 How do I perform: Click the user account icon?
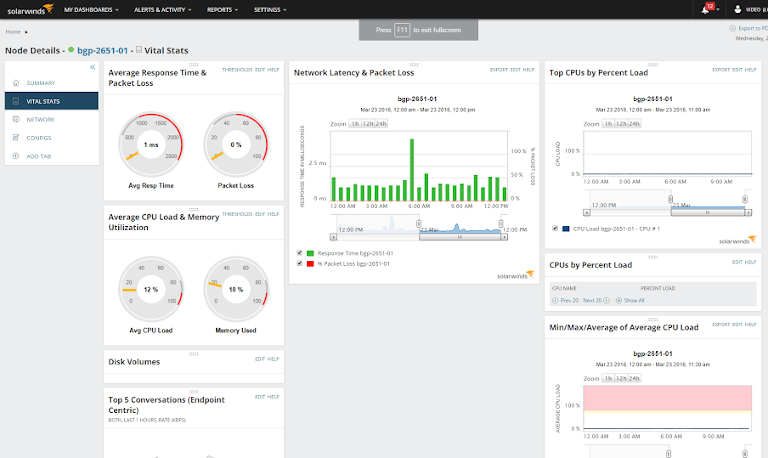point(738,9)
